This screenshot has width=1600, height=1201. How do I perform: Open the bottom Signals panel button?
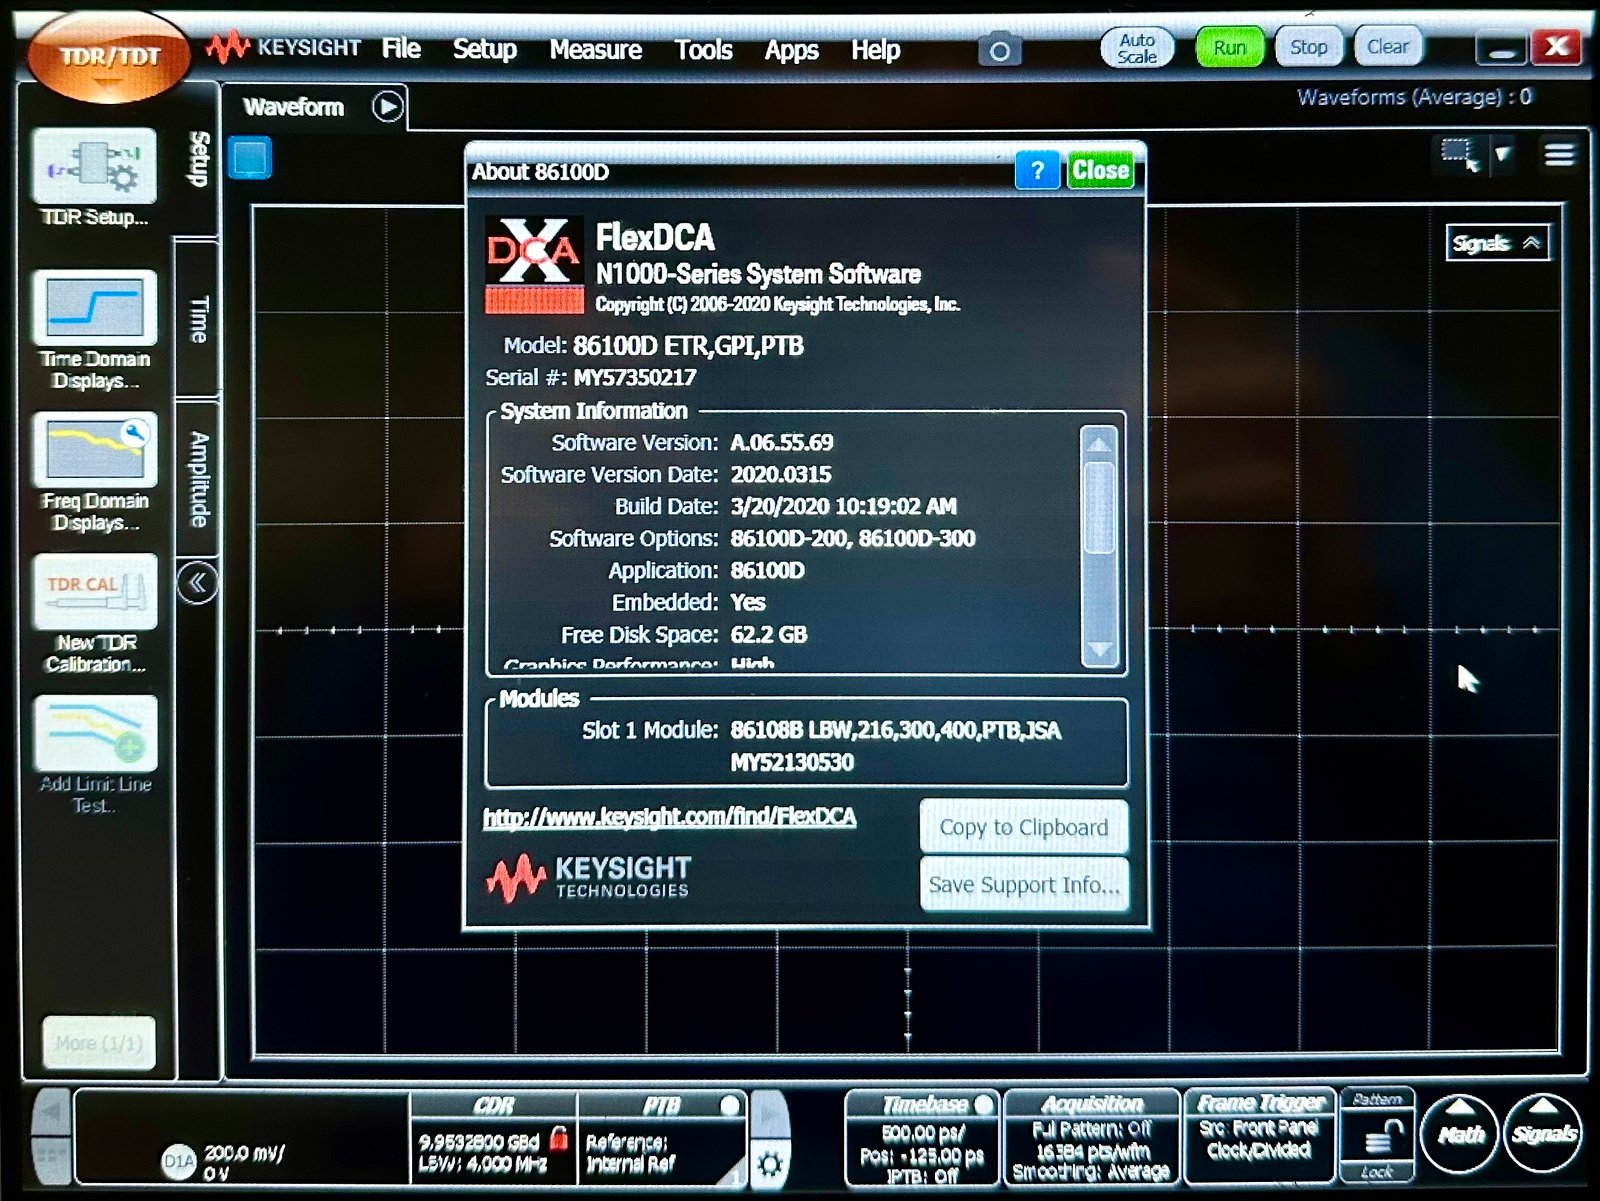(1543, 1134)
